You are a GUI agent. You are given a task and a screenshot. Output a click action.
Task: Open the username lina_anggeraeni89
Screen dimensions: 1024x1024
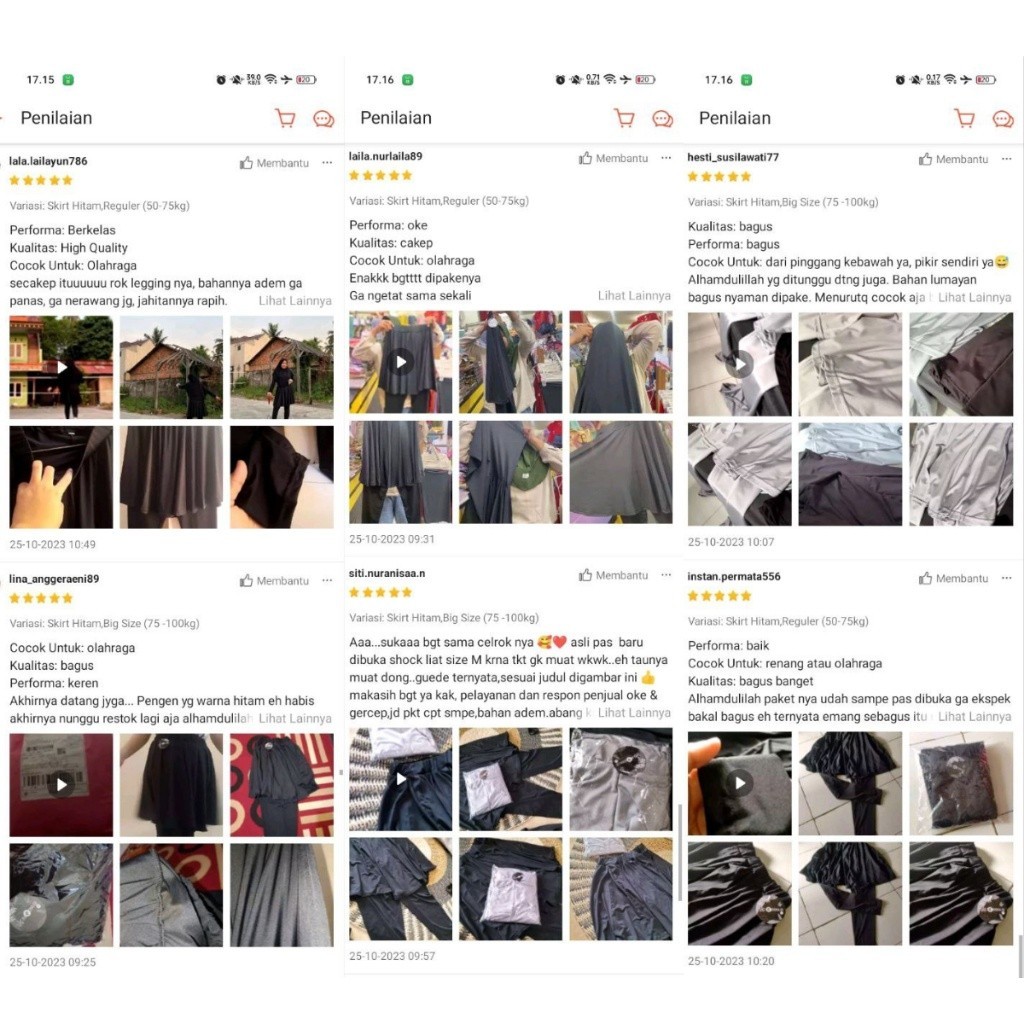click(54, 579)
